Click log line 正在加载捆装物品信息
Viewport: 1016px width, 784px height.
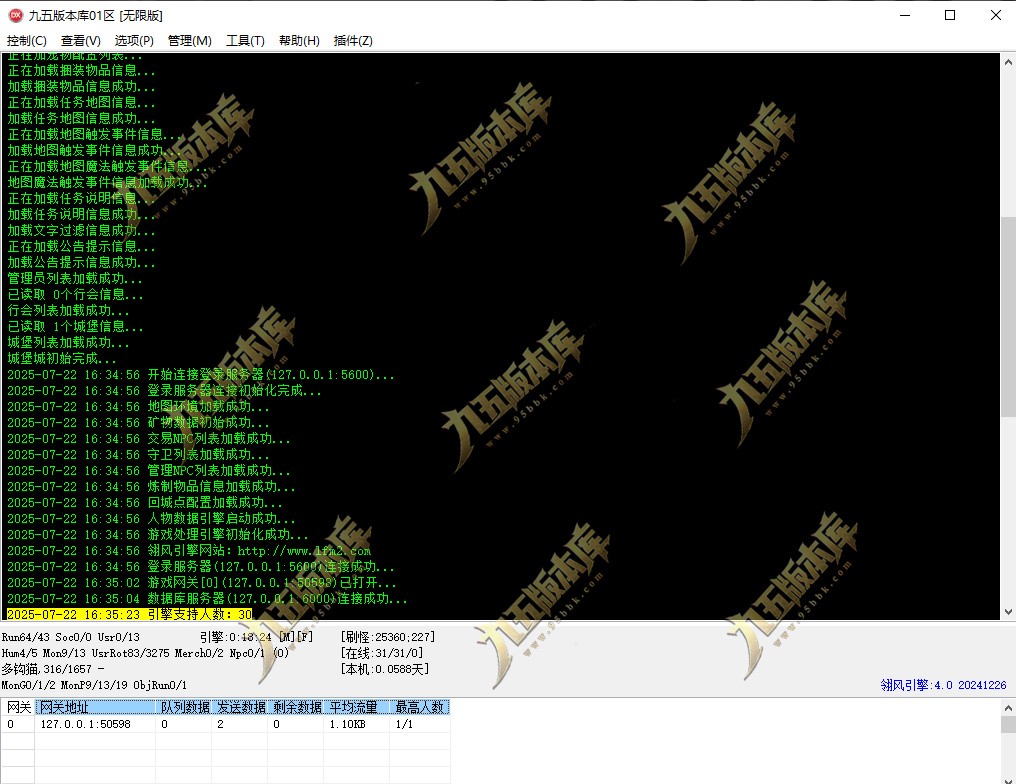tap(82, 70)
